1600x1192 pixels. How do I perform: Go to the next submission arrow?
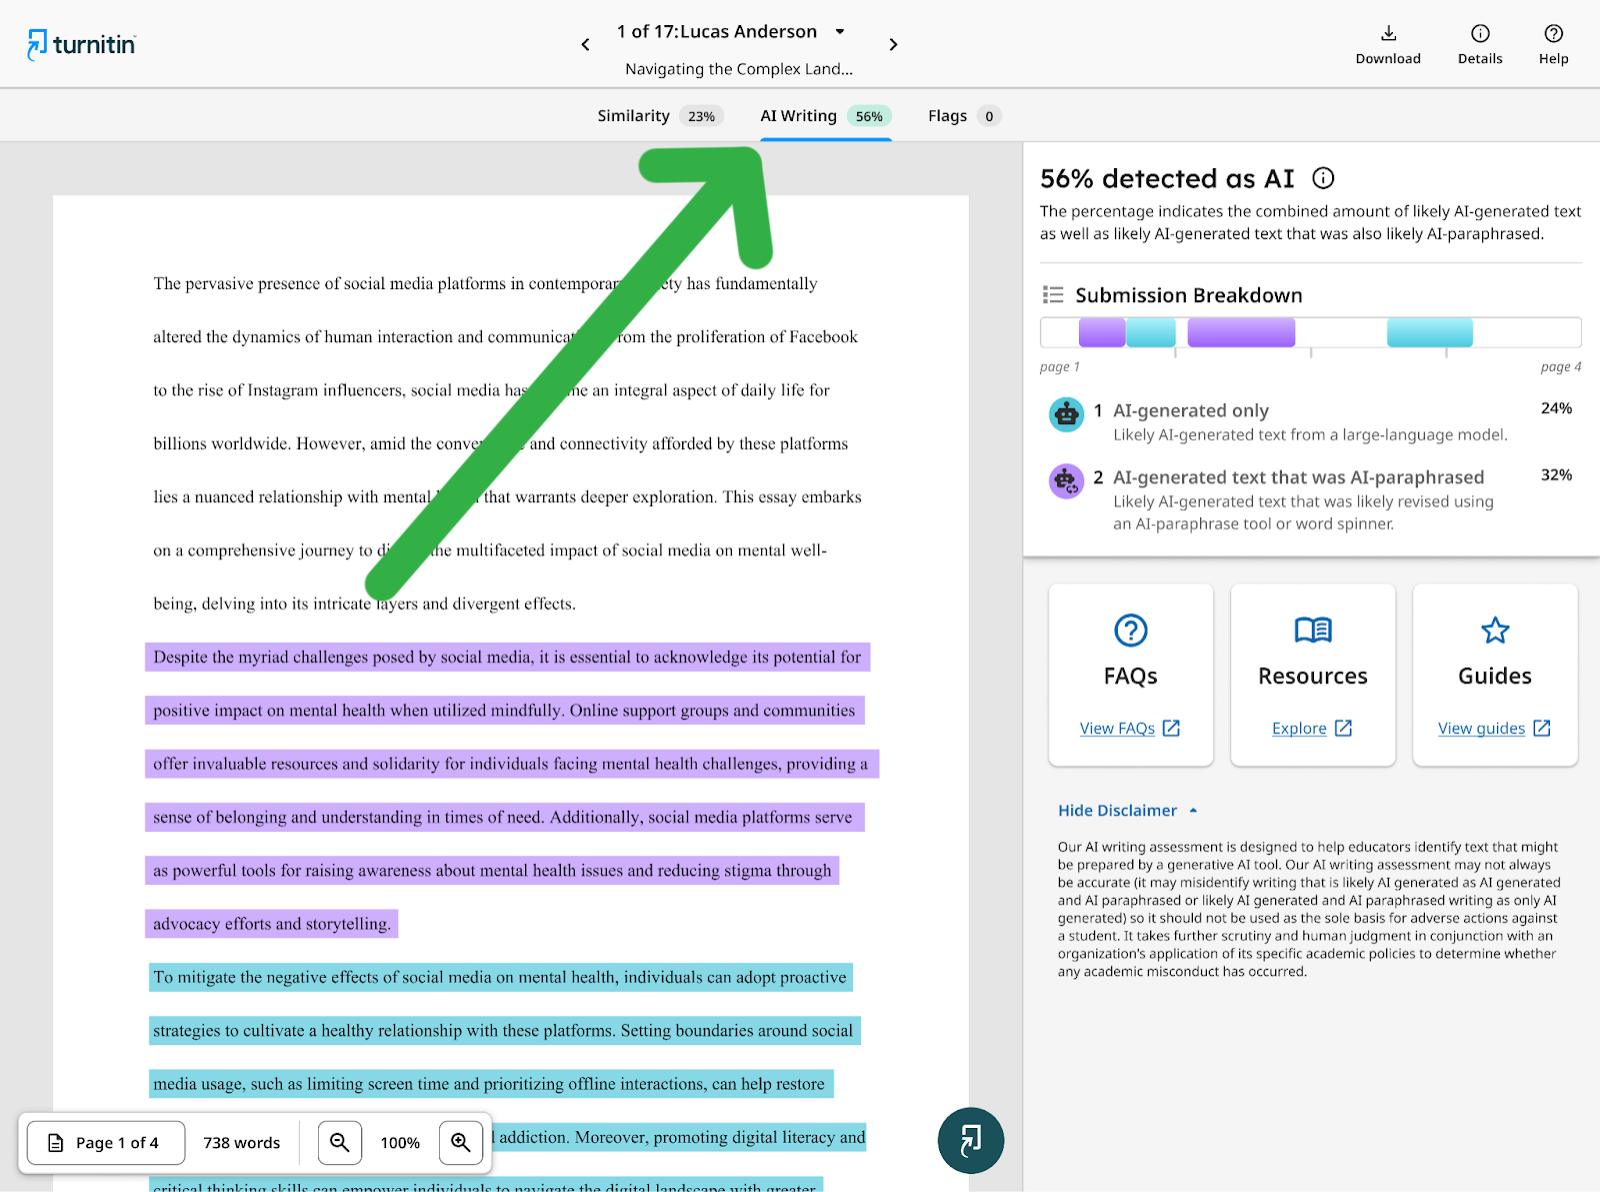tap(893, 45)
